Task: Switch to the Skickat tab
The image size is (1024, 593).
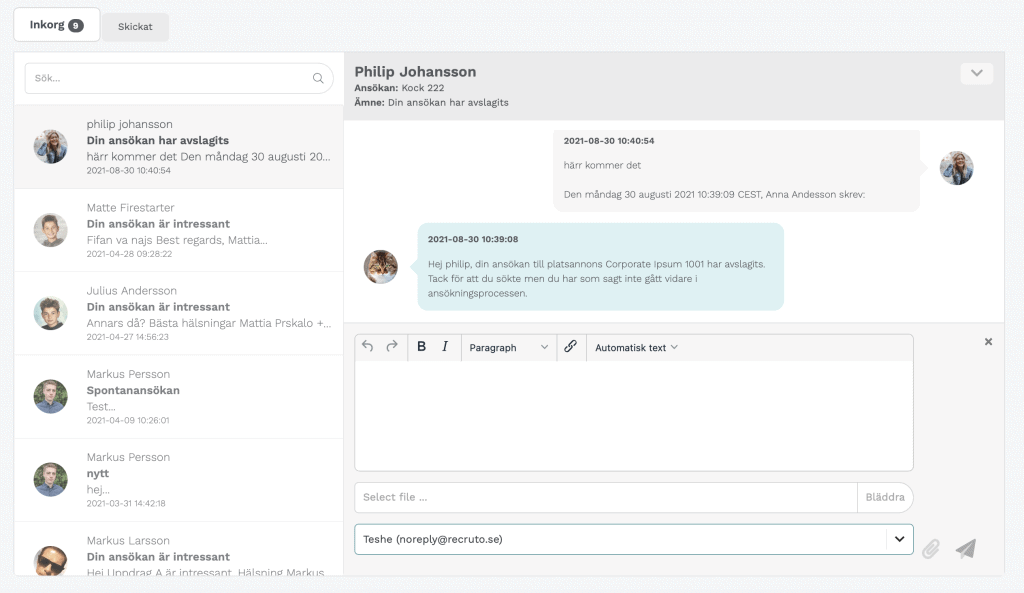Action: [x=135, y=27]
